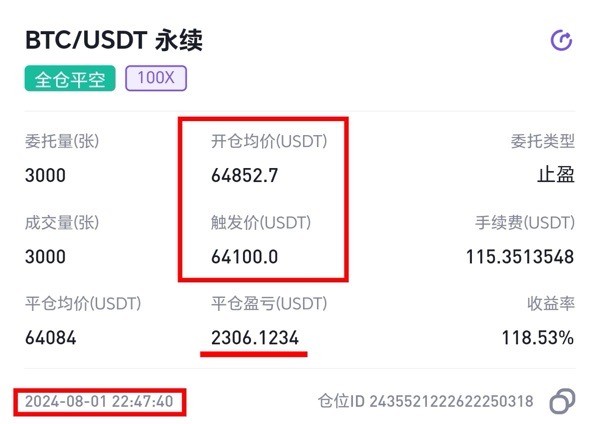Select the BTC/USDT 永续 title
The height and width of the screenshot is (424, 600).
click(114, 40)
